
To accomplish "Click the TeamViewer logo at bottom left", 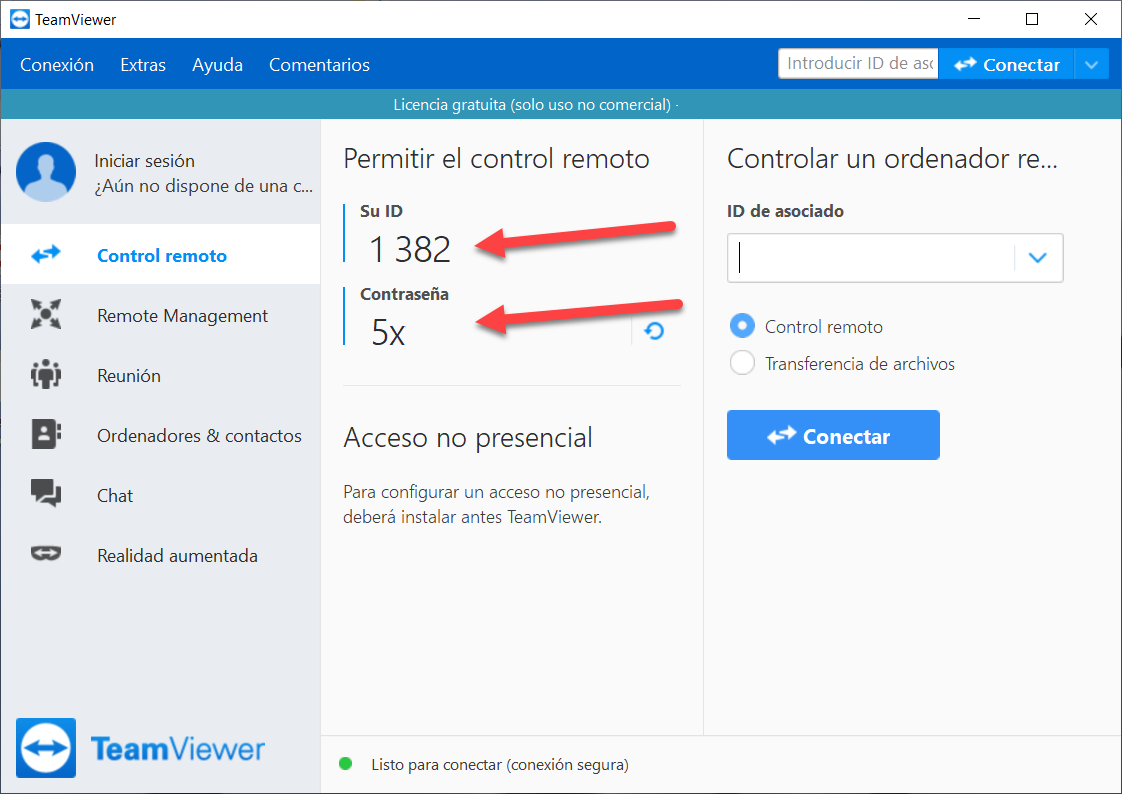I will coord(46,748).
